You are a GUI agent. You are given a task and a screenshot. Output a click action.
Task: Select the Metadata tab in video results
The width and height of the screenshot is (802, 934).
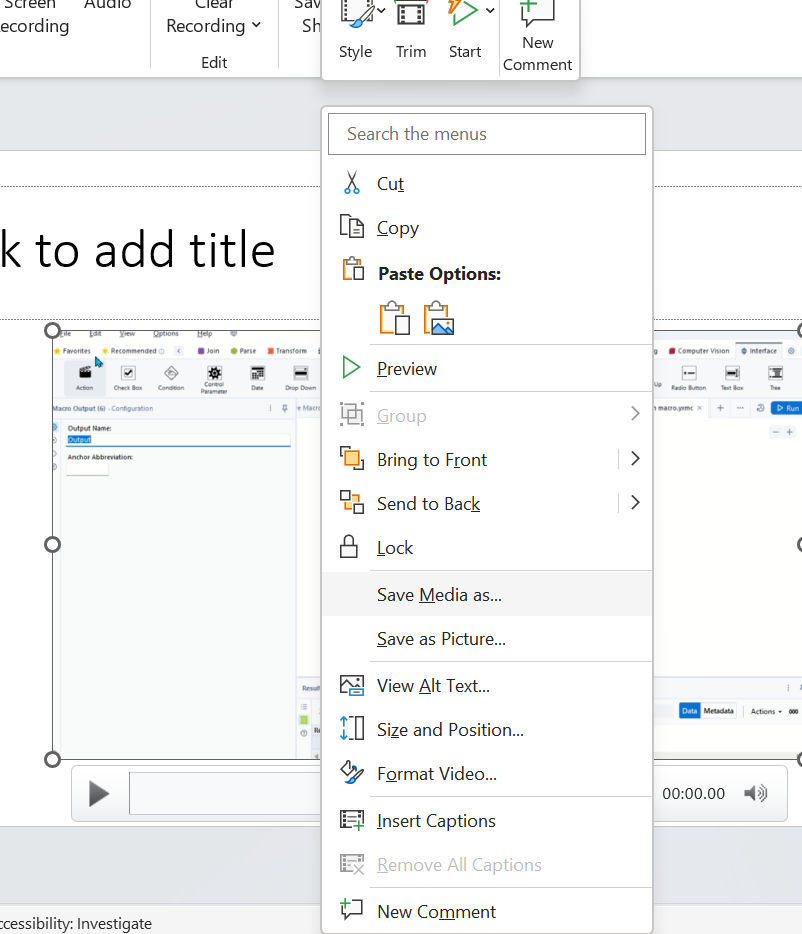click(x=718, y=711)
